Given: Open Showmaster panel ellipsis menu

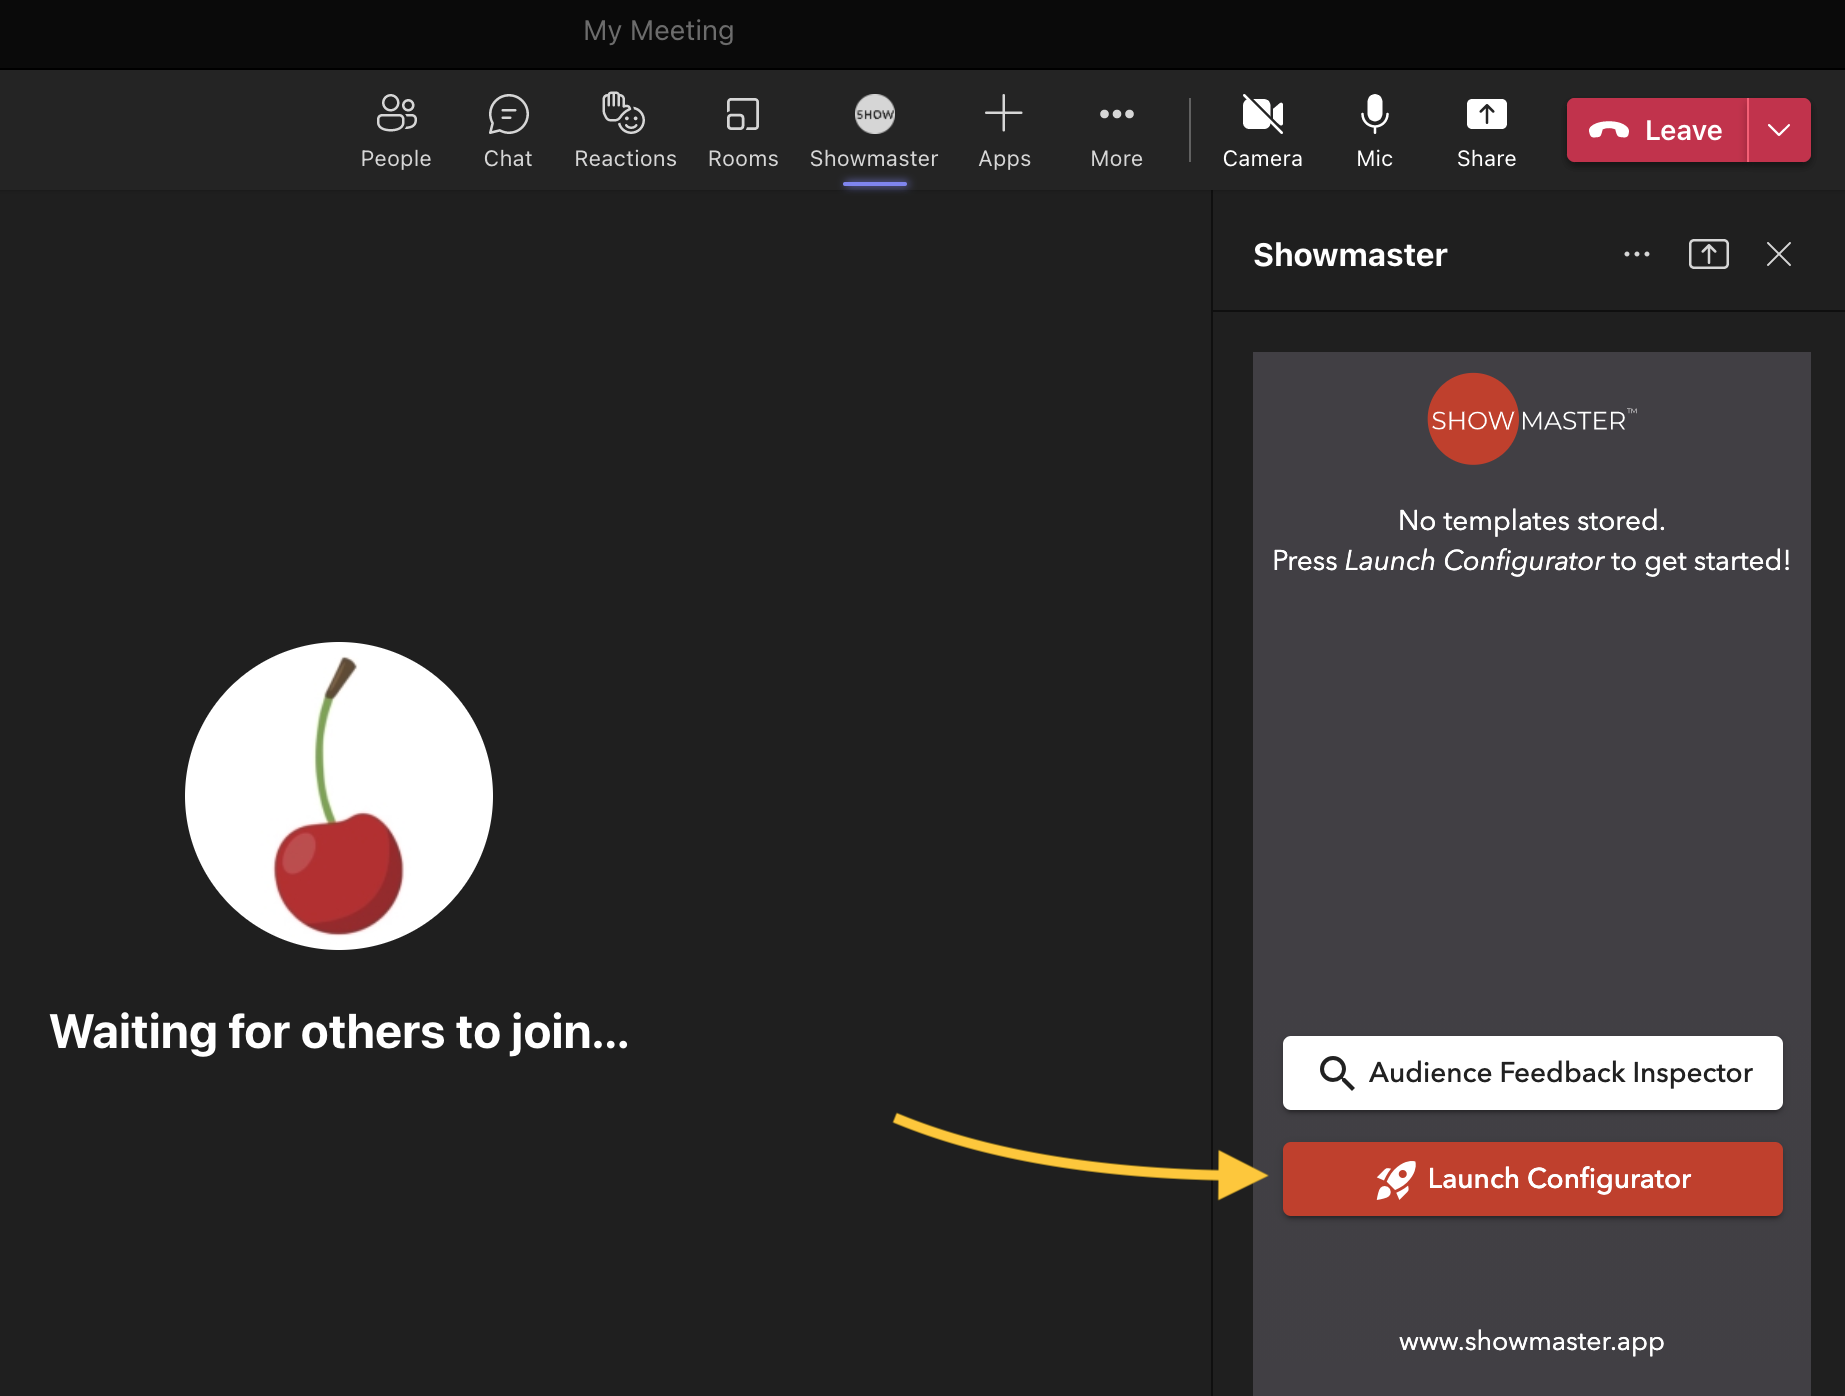Looking at the screenshot, I should click(1637, 255).
